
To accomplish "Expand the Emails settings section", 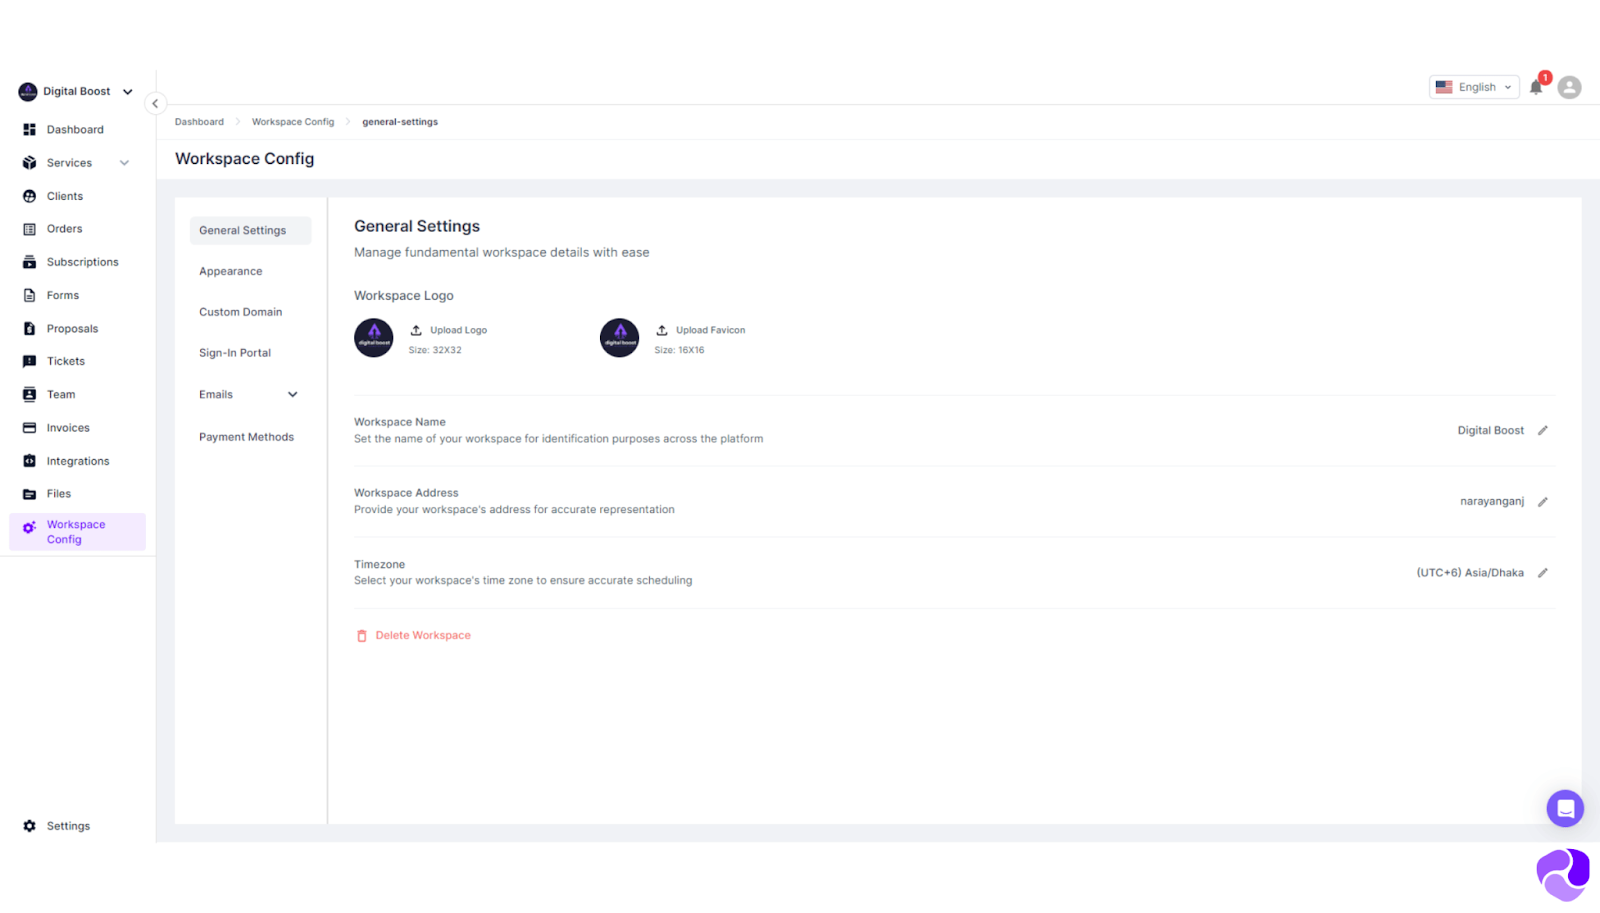I will [x=292, y=395].
